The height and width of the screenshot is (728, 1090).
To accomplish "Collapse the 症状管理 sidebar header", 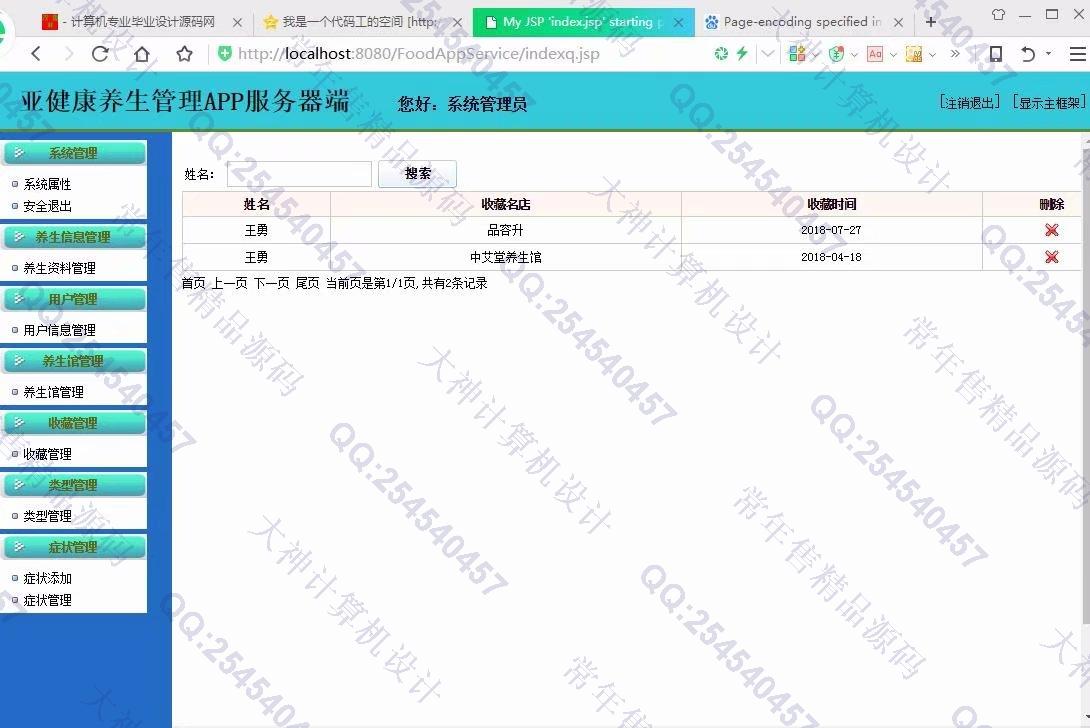I will [x=74, y=547].
